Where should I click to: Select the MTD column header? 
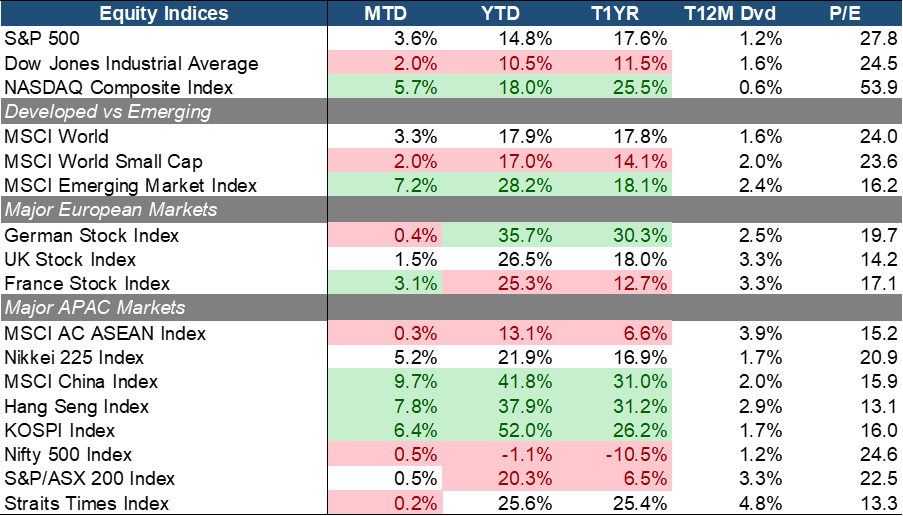[384, 14]
